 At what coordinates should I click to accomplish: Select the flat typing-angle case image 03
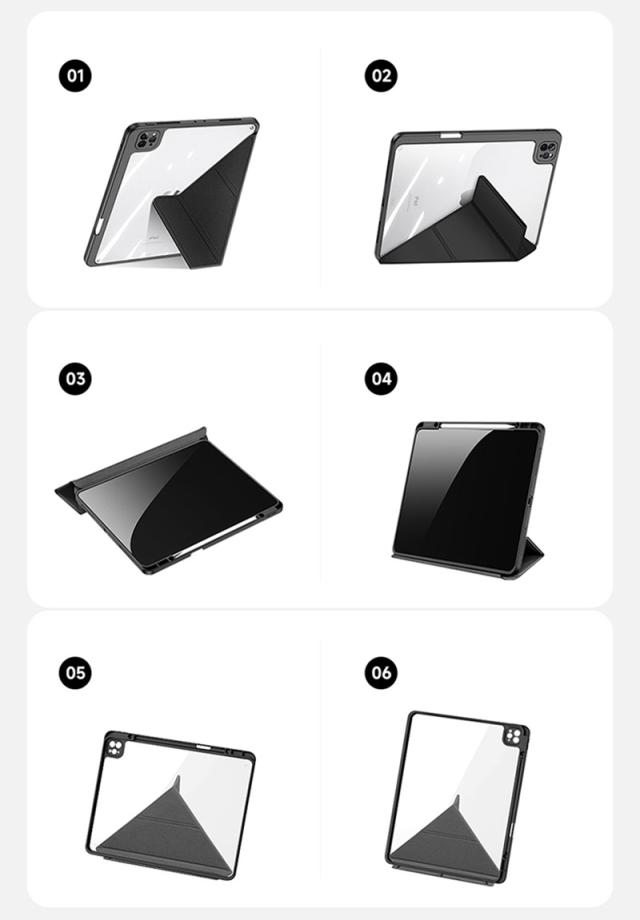[x=169, y=500]
